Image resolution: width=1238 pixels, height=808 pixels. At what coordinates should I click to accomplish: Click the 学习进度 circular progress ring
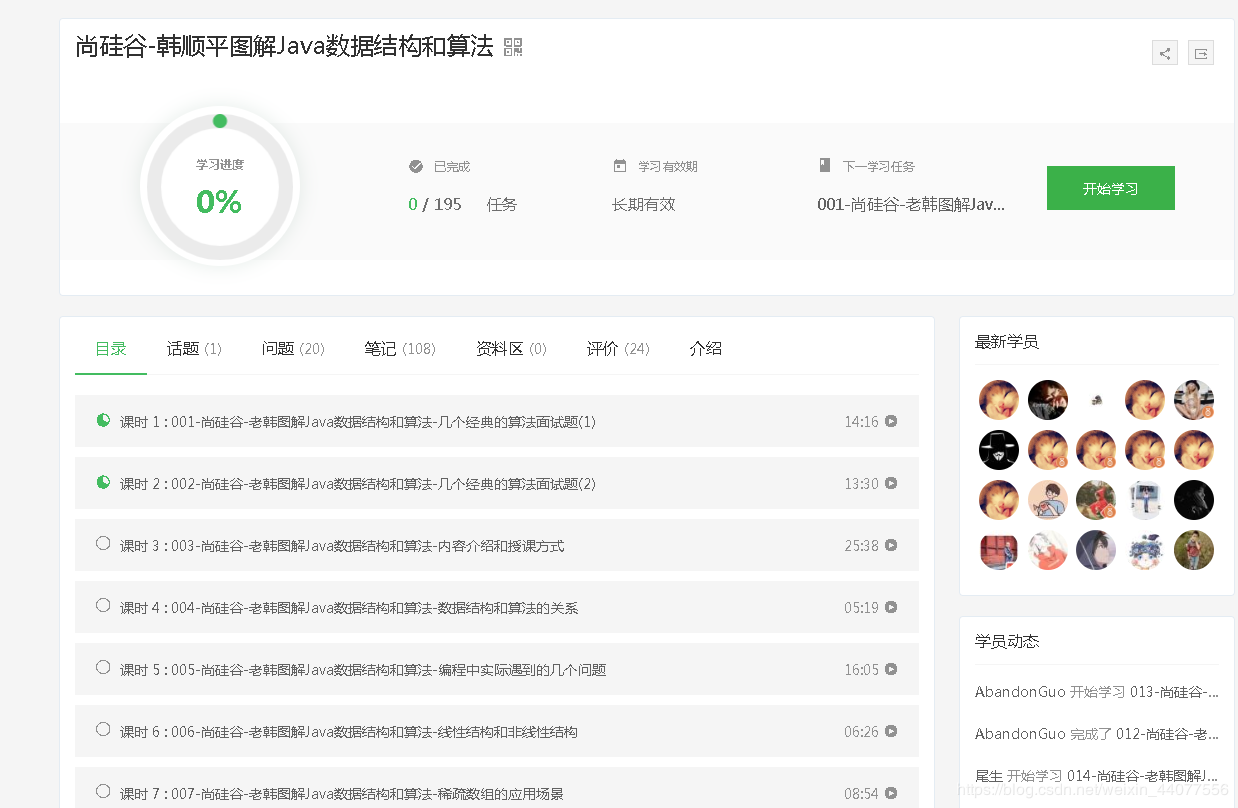click(x=219, y=187)
